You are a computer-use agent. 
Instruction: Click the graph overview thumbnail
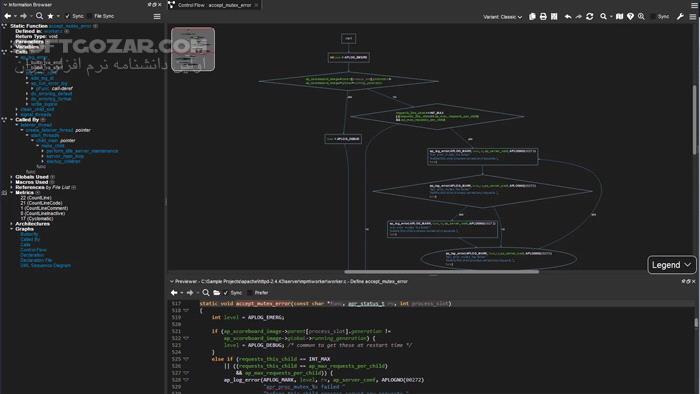tap(193, 49)
